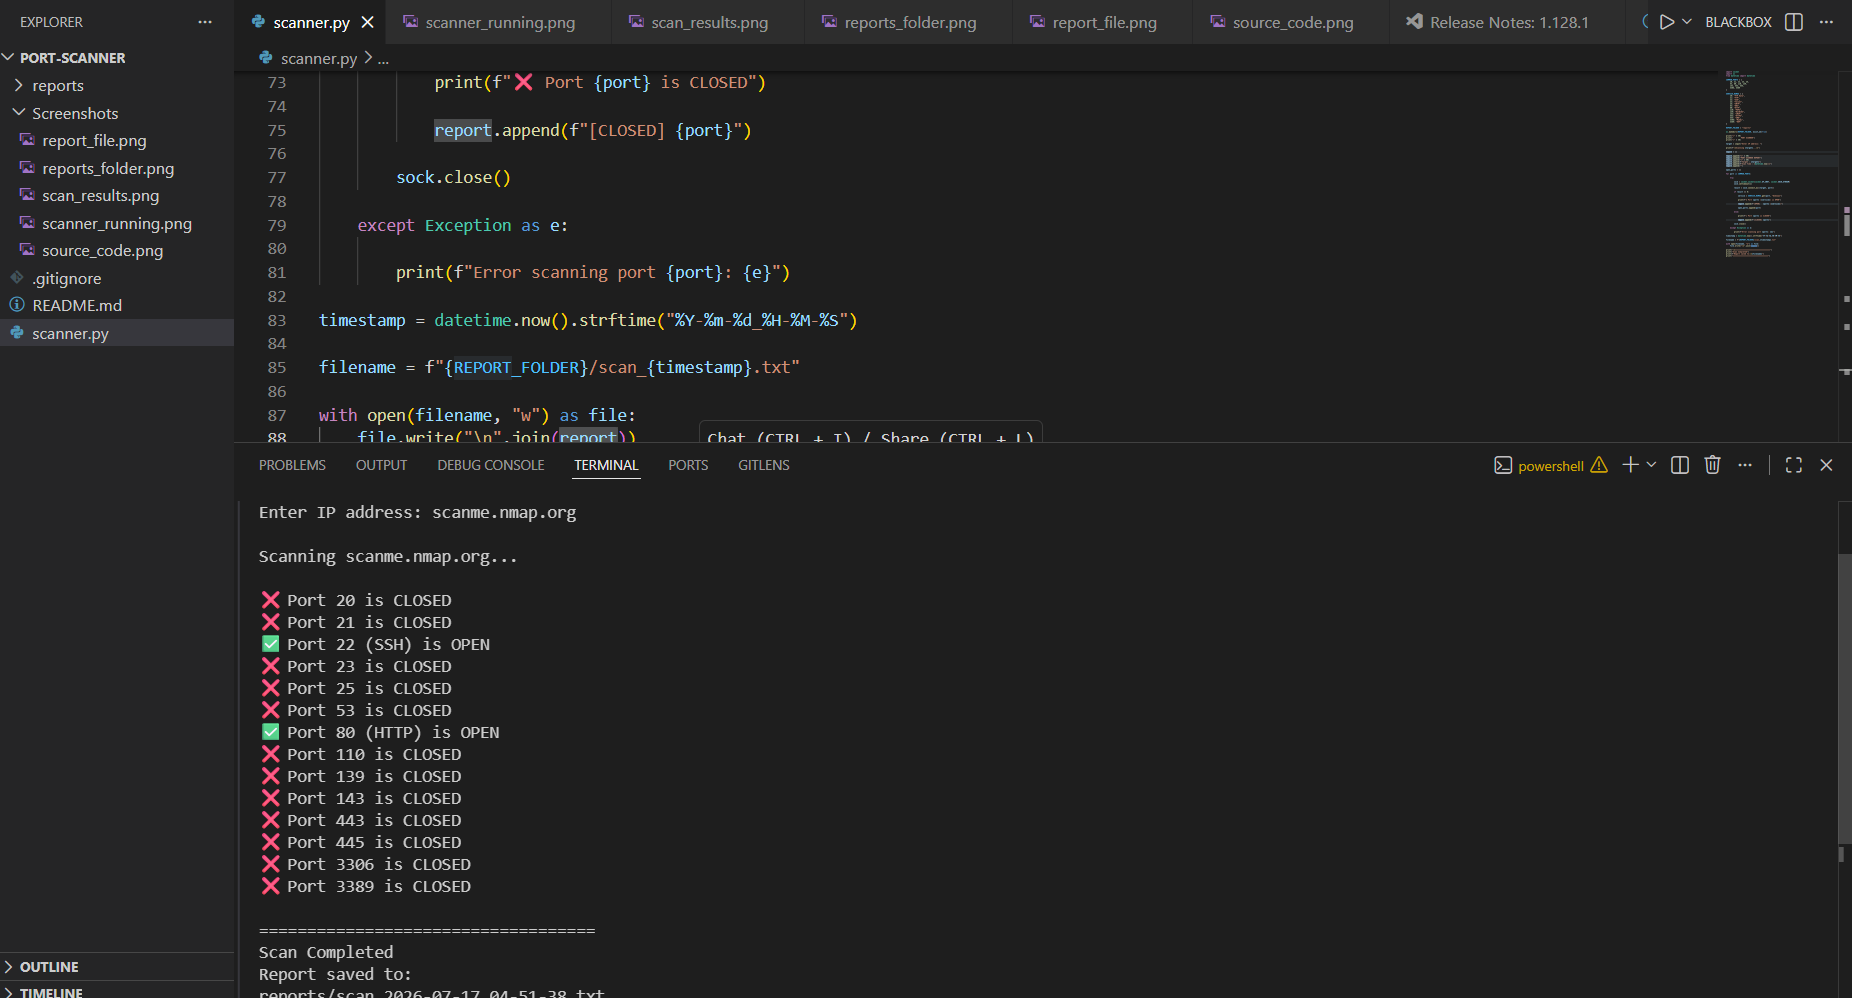Click the terminal vertical scrollbar
Image resolution: width=1852 pixels, height=998 pixels.
(x=1845, y=698)
